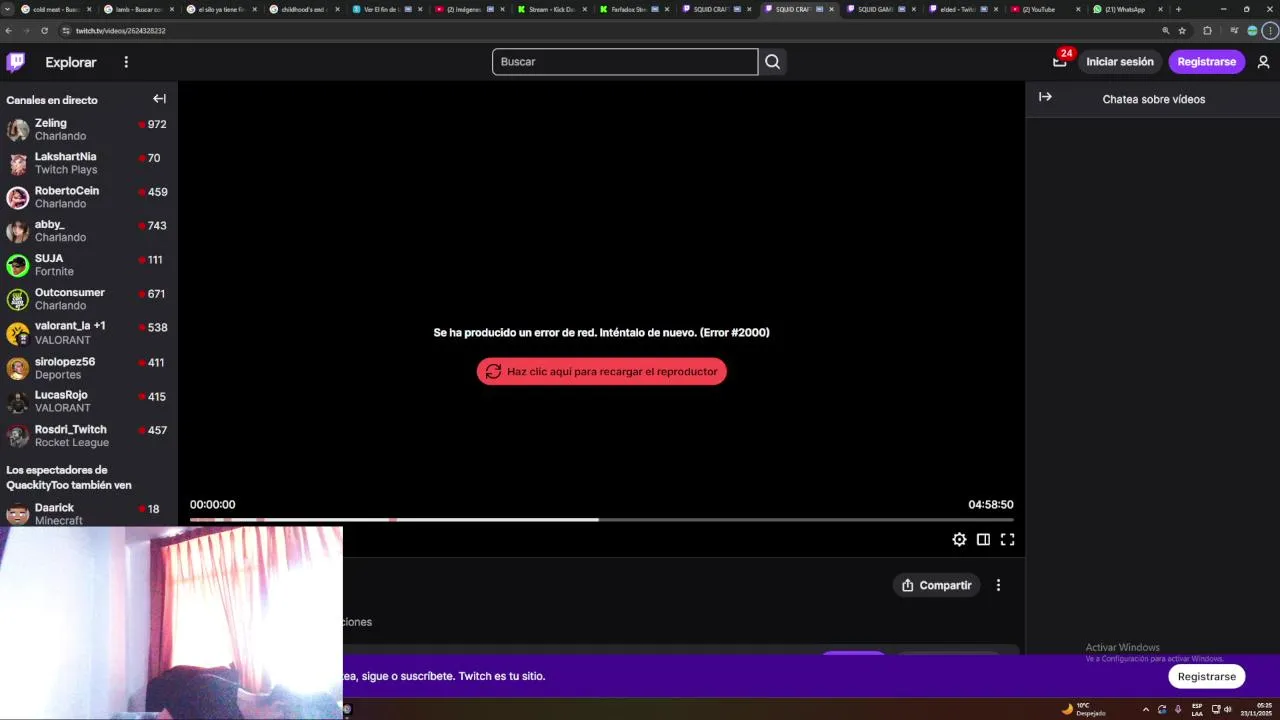This screenshot has height=720, width=1280.
Task: Switch to the 'el silo ya tiene' tab
Action: click(x=221, y=9)
